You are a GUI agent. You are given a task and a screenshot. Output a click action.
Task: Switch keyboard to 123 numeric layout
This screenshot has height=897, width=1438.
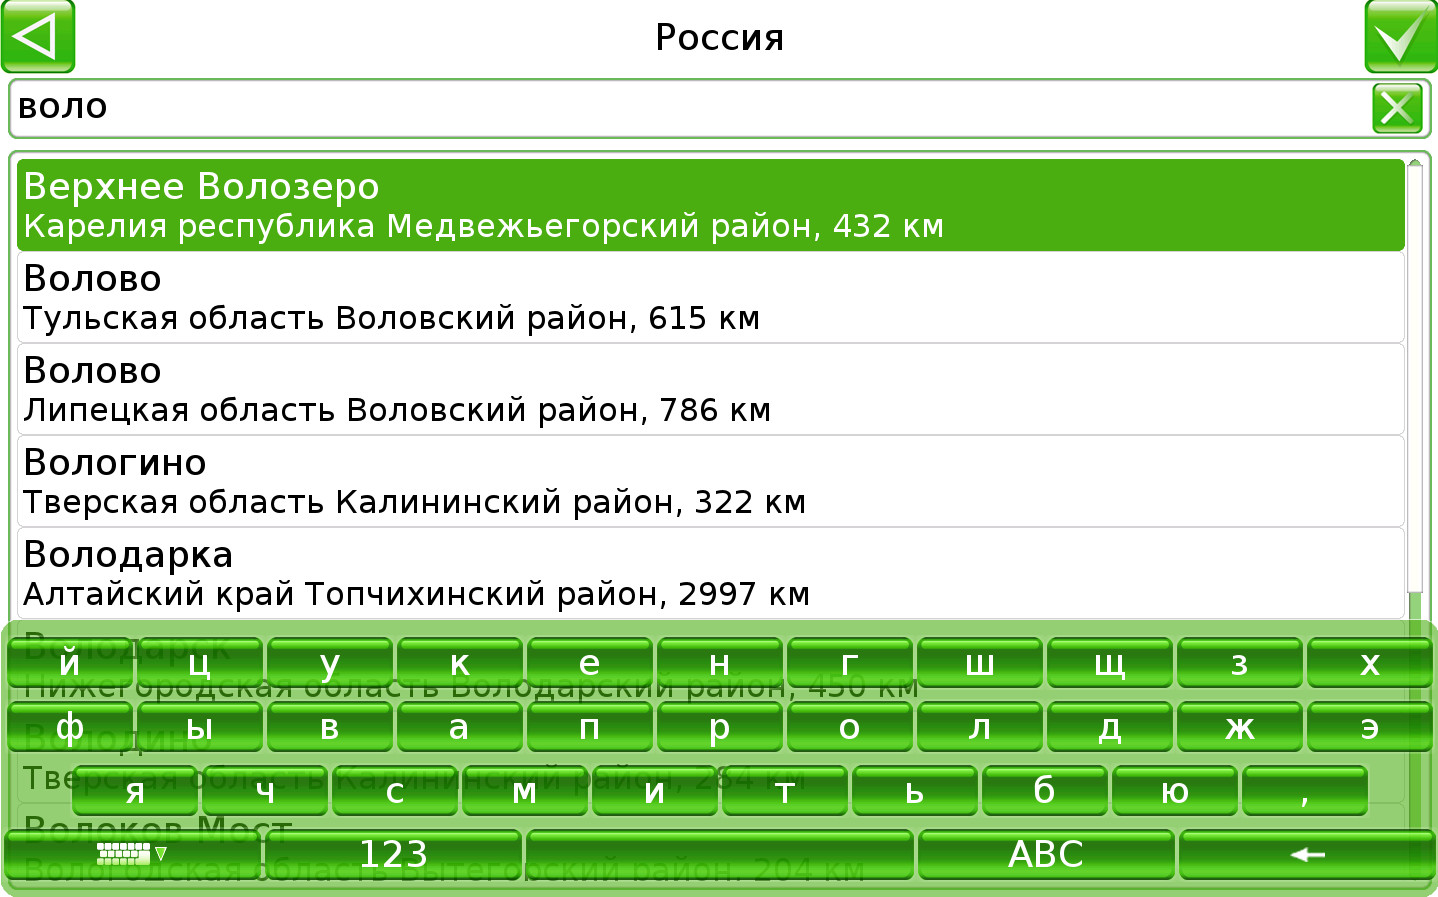click(x=393, y=854)
